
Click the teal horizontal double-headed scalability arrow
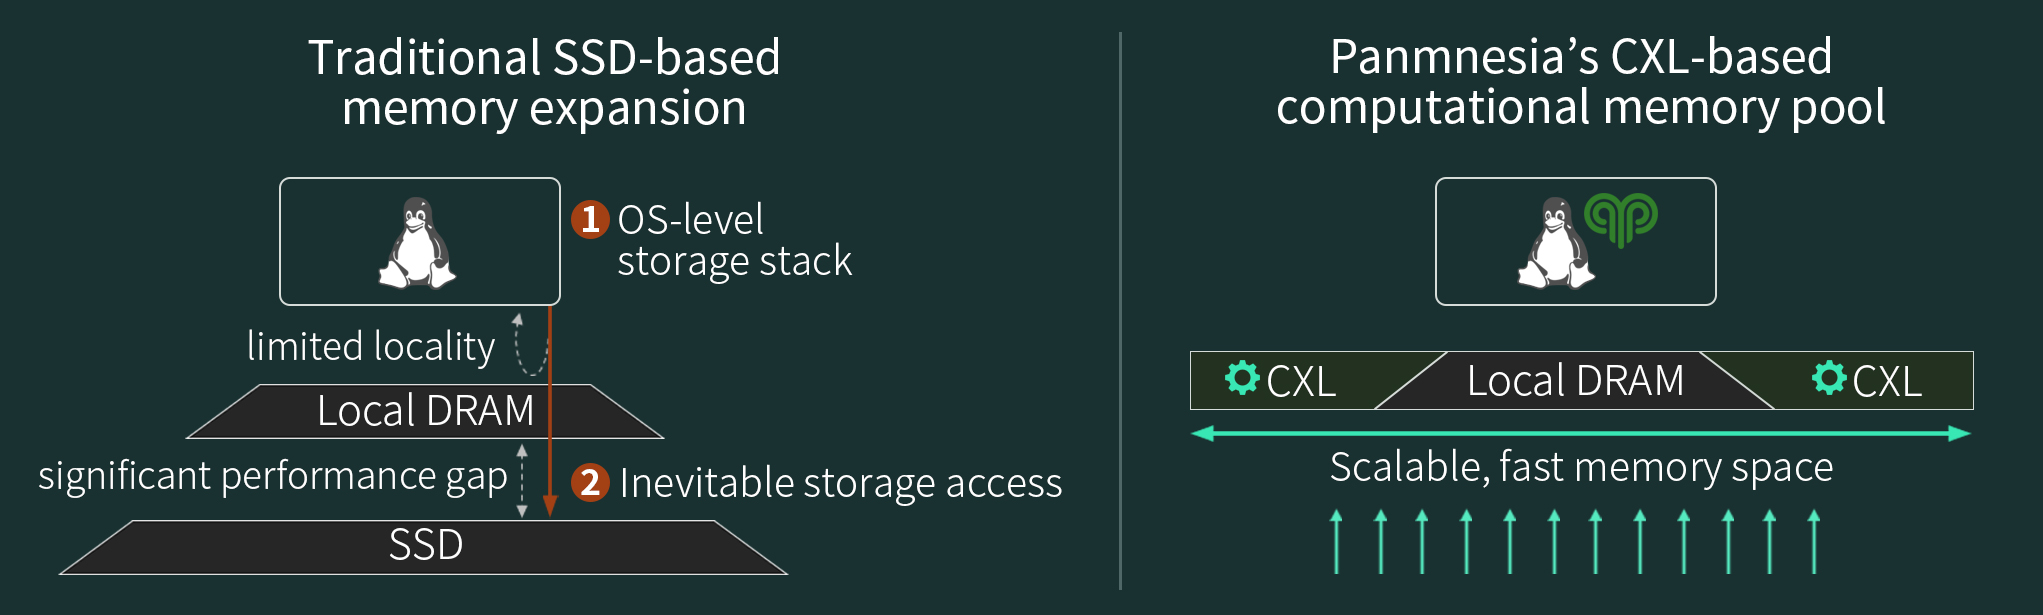coord(1581,433)
